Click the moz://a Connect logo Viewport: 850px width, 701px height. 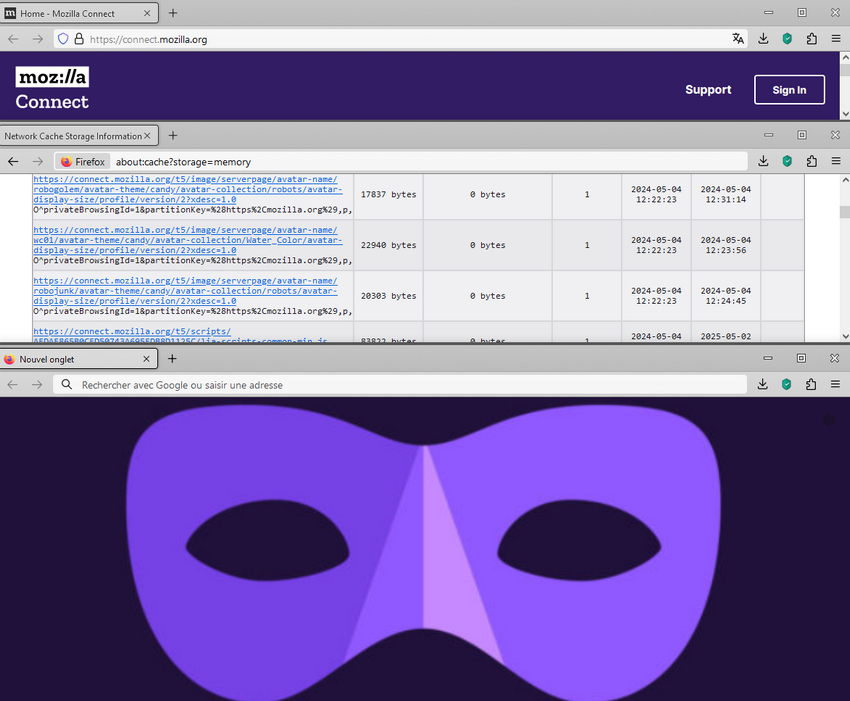pos(52,89)
